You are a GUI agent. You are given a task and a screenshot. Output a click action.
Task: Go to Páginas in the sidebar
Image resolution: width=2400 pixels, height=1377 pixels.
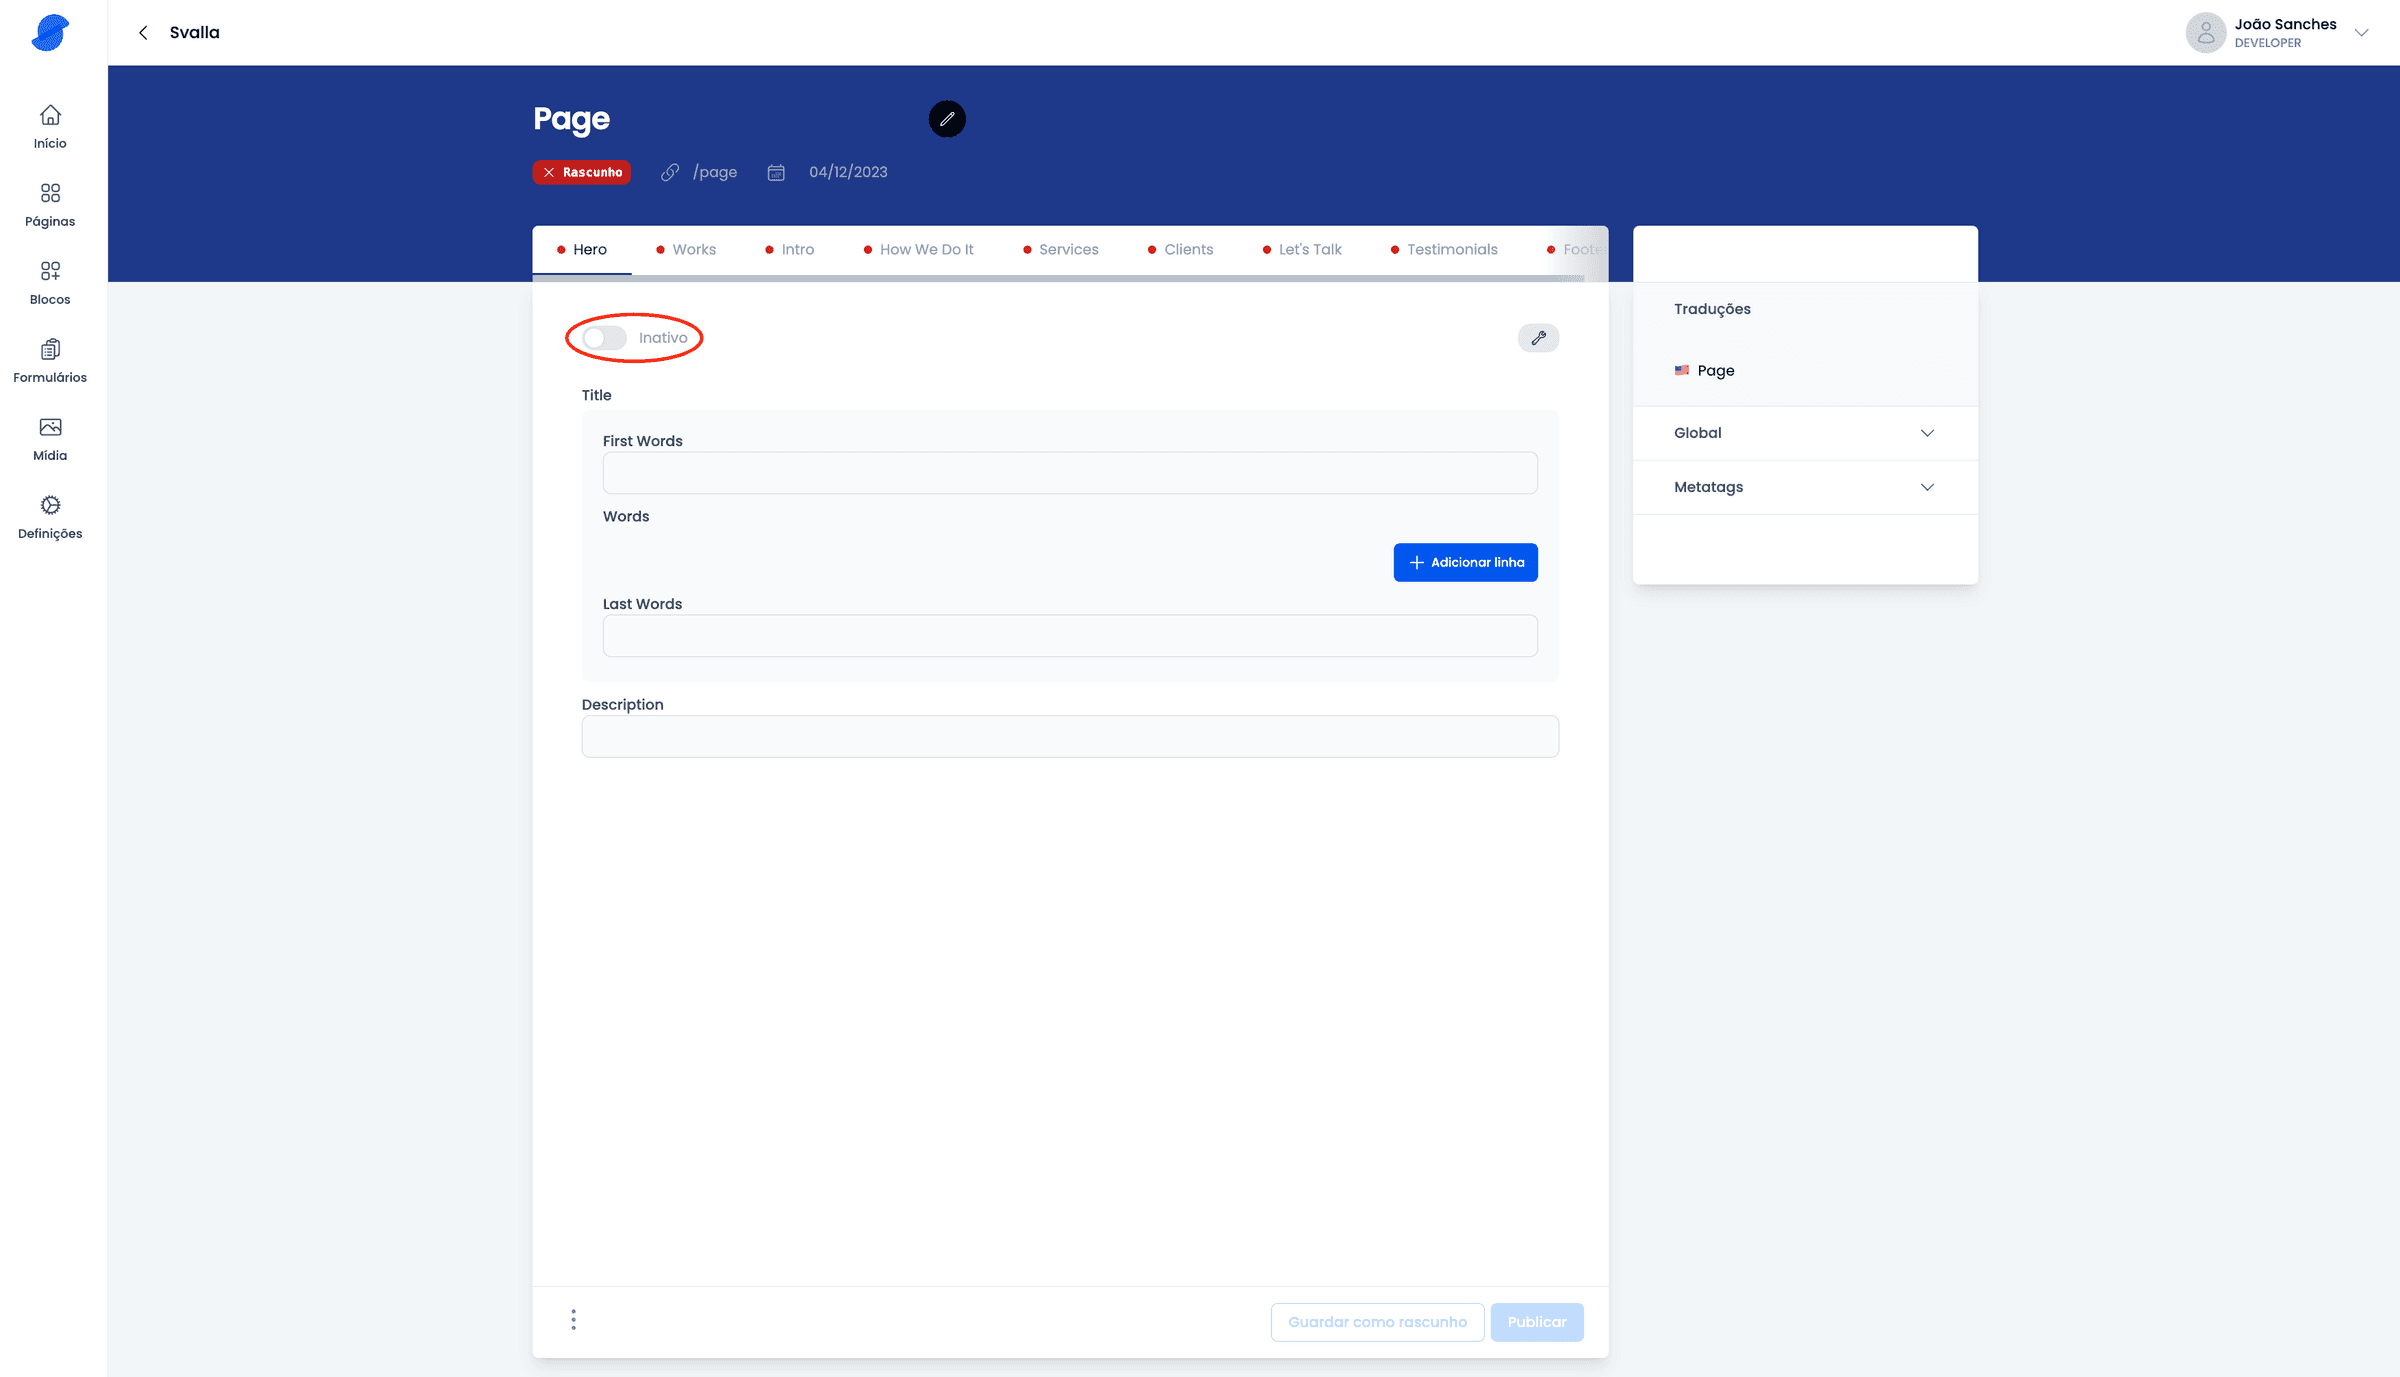pyautogui.click(x=50, y=204)
